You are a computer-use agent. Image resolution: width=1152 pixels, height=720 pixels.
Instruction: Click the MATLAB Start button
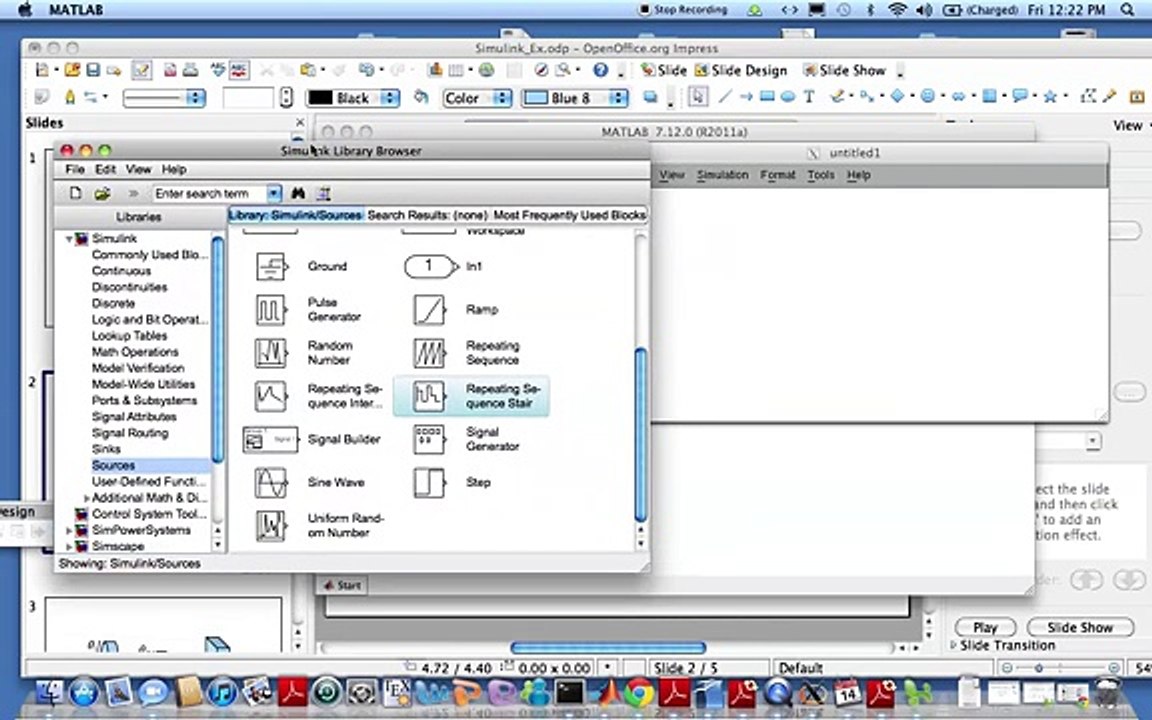click(342, 586)
